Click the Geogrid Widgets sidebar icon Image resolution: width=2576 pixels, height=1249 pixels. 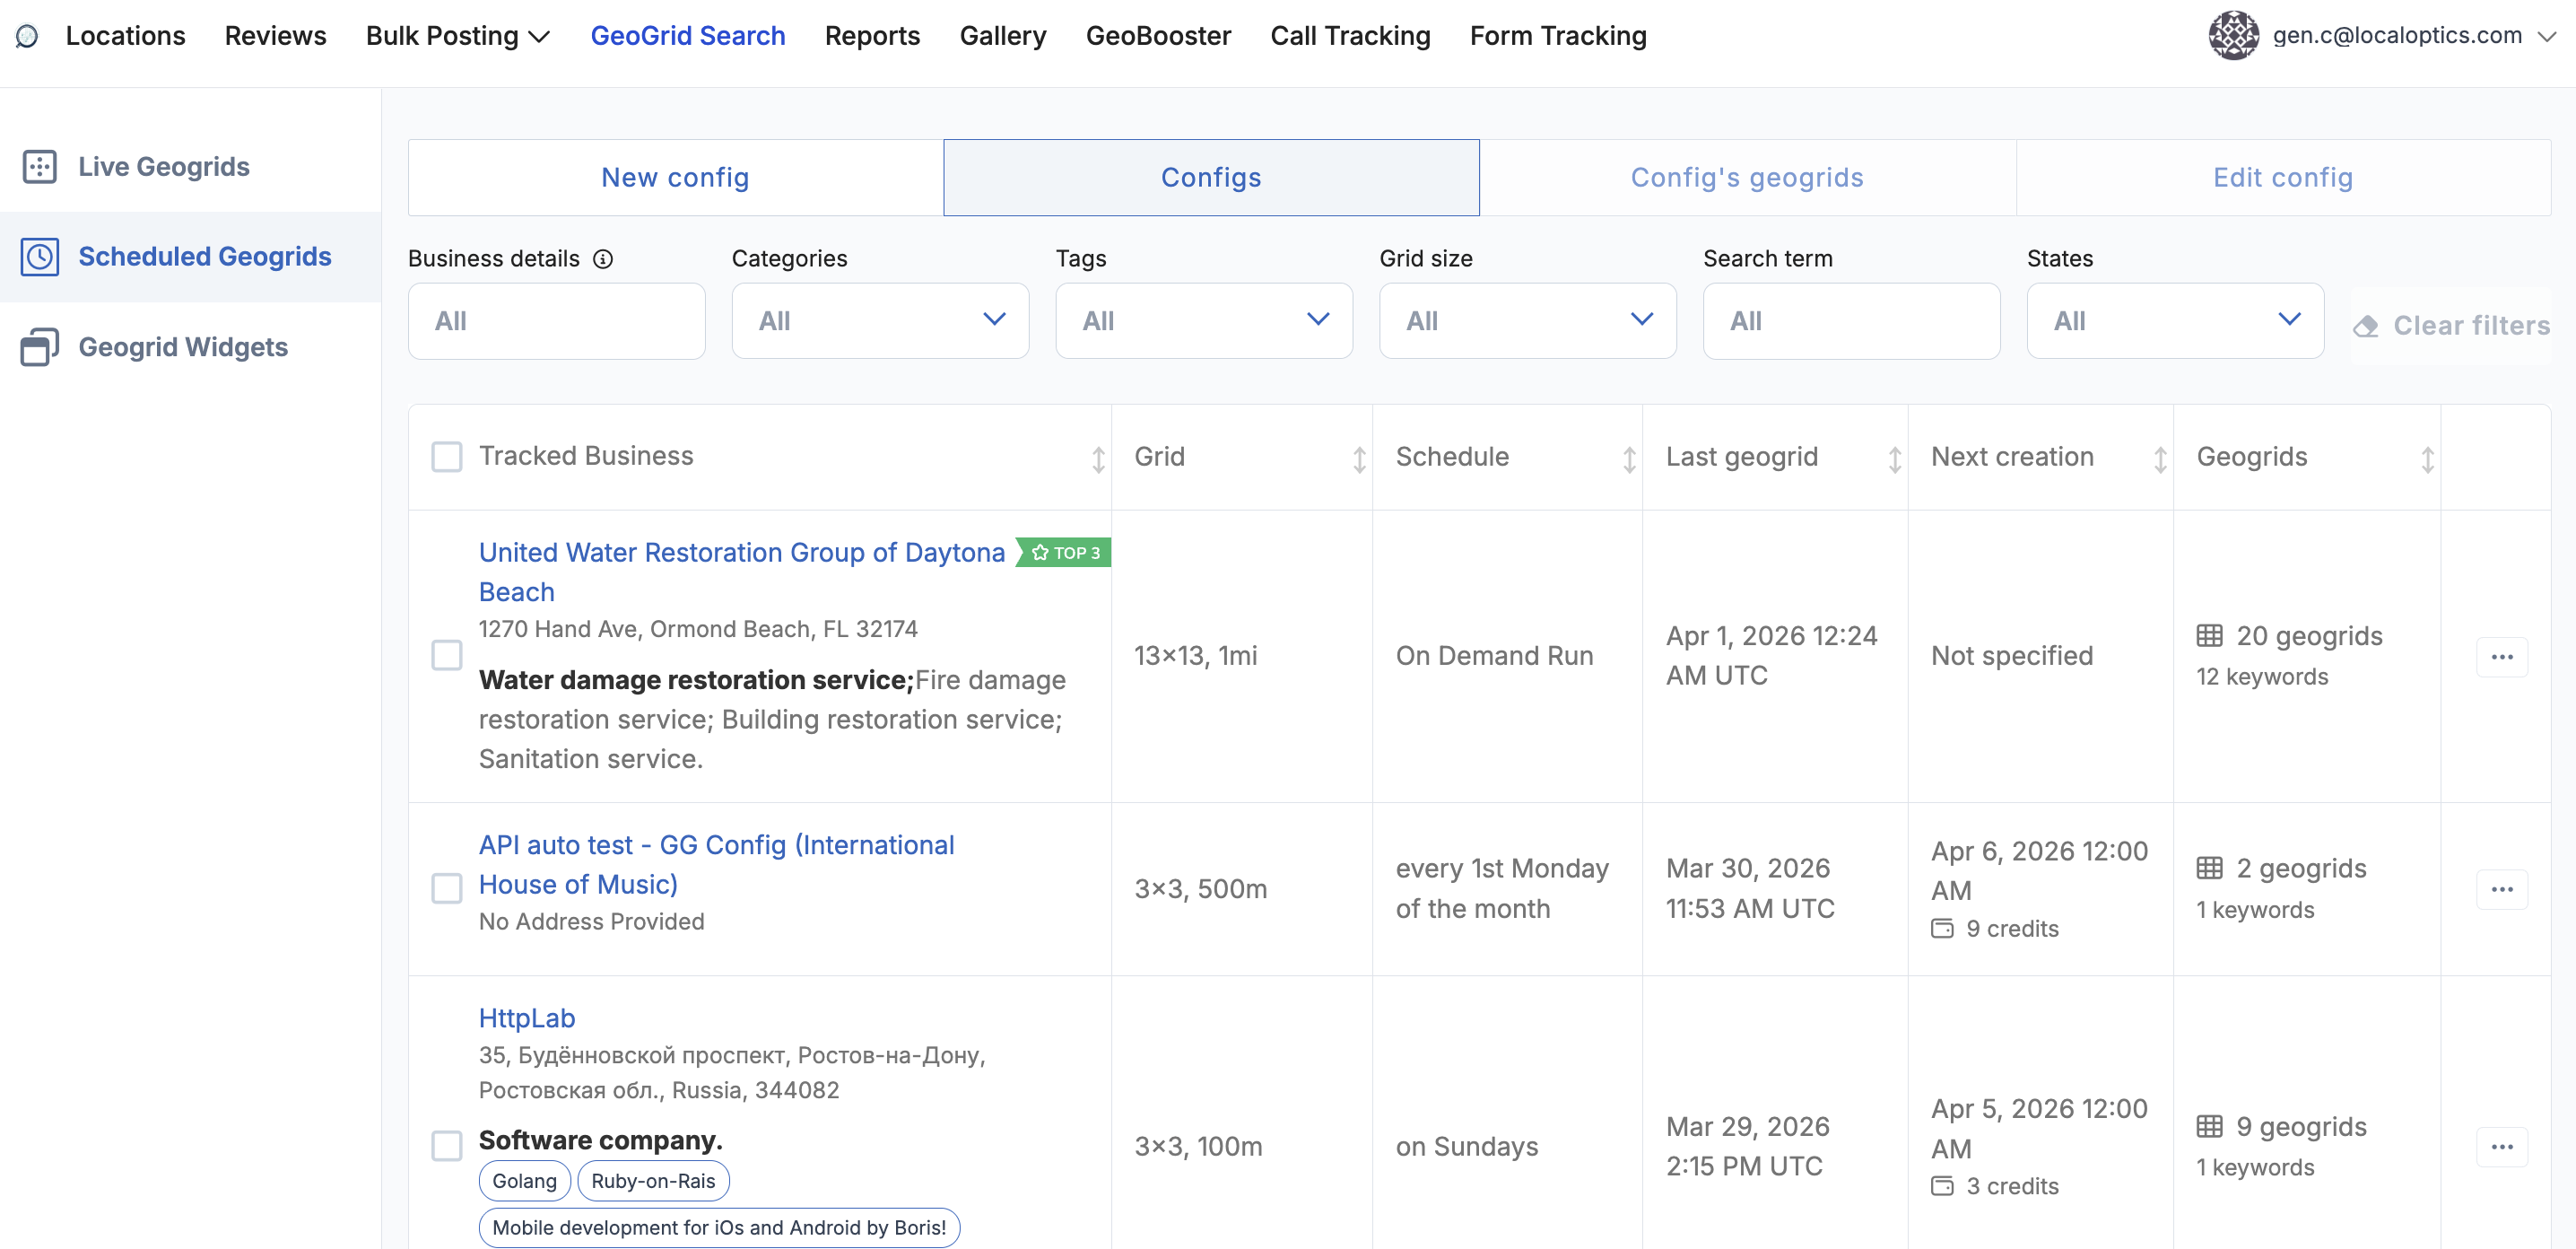tap(40, 347)
